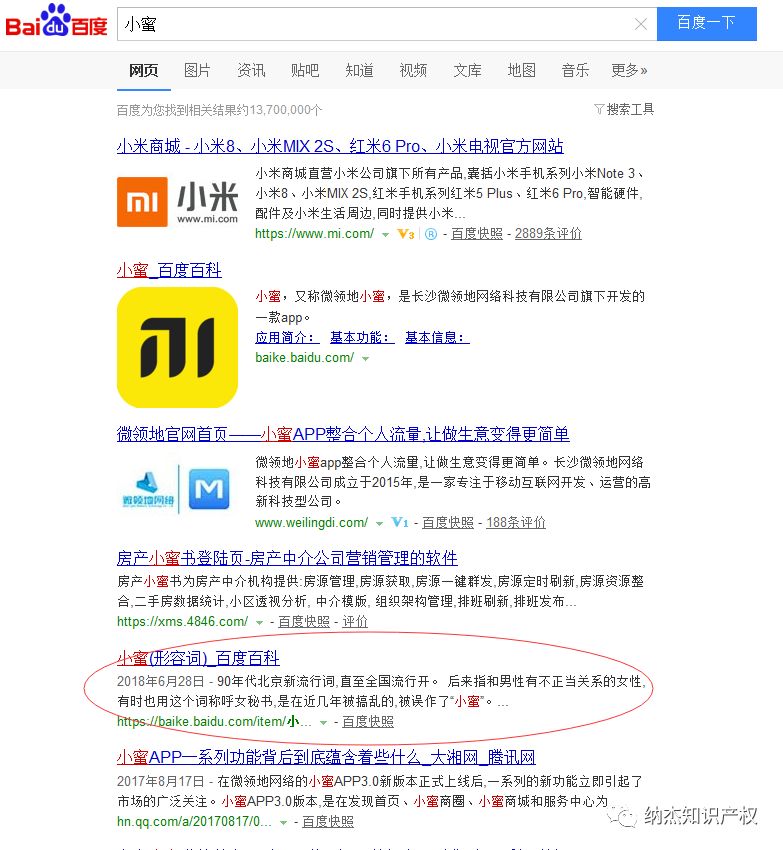This screenshot has height=850, width=783.
Task: Open the 音乐 tab
Action: point(575,70)
